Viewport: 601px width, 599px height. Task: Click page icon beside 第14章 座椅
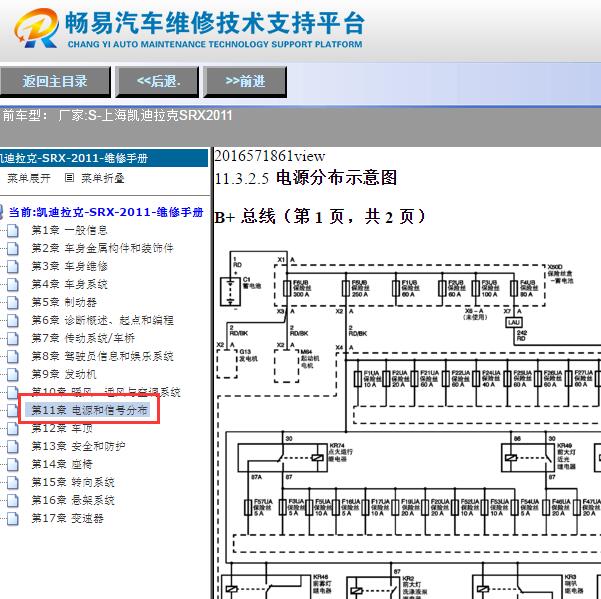13,465
